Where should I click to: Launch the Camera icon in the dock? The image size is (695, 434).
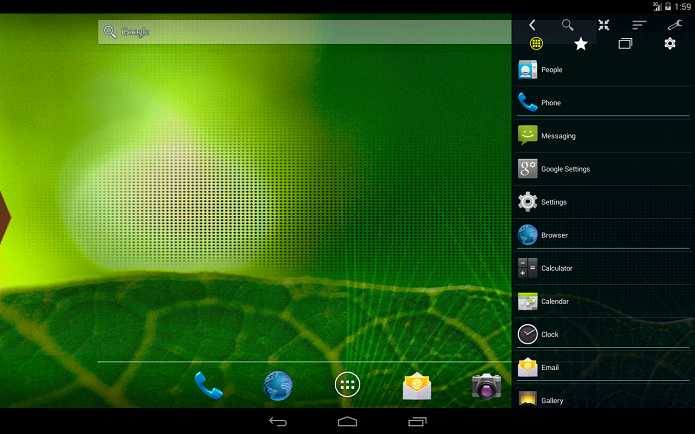(x=486, y=386)
